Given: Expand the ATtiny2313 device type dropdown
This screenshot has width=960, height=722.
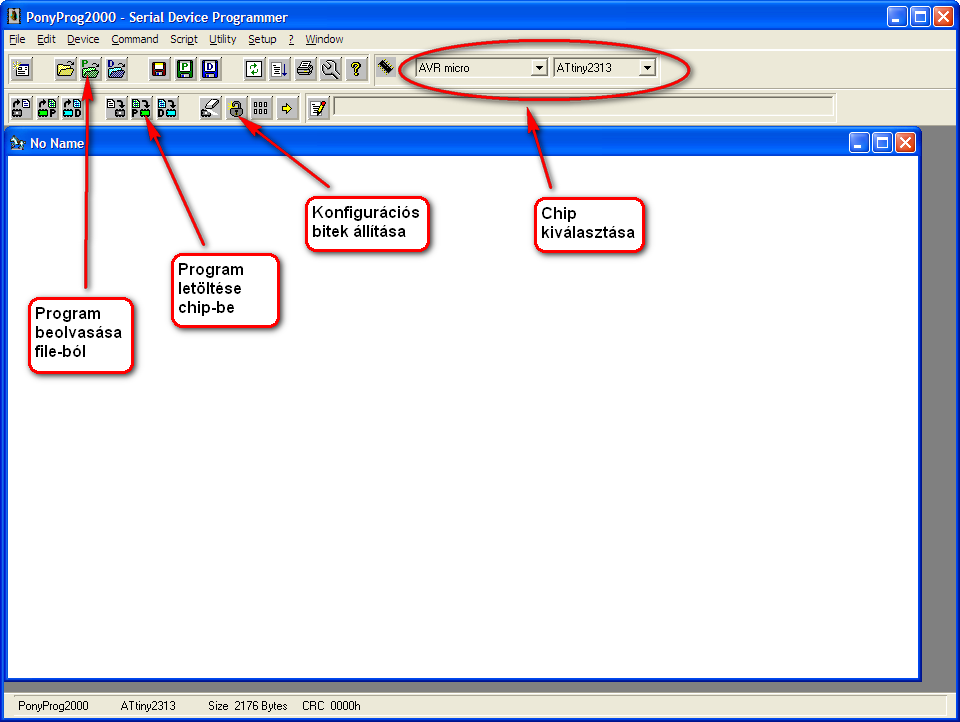Looking at the screenshot, I should pyautogui.click(x=647, y=68).
